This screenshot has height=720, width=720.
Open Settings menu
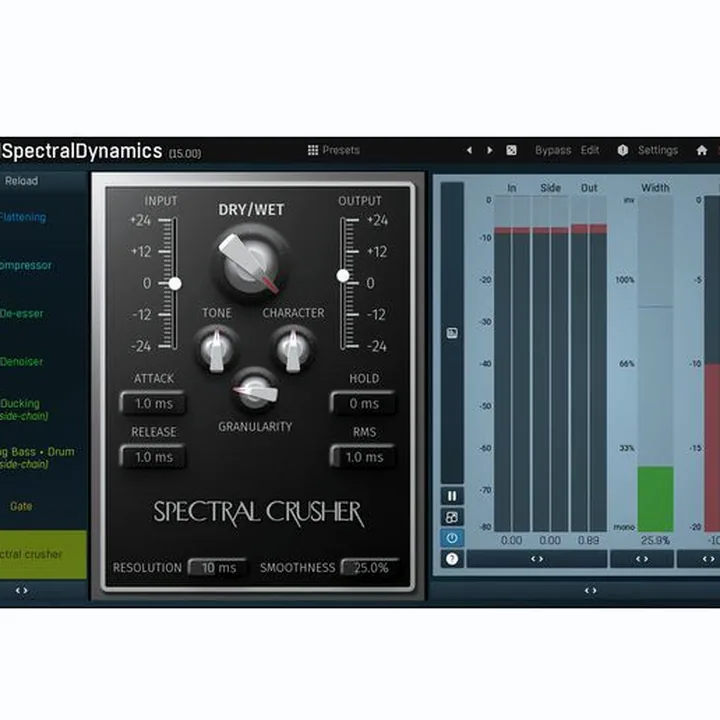pyautogui.click(x=658, y=150)
